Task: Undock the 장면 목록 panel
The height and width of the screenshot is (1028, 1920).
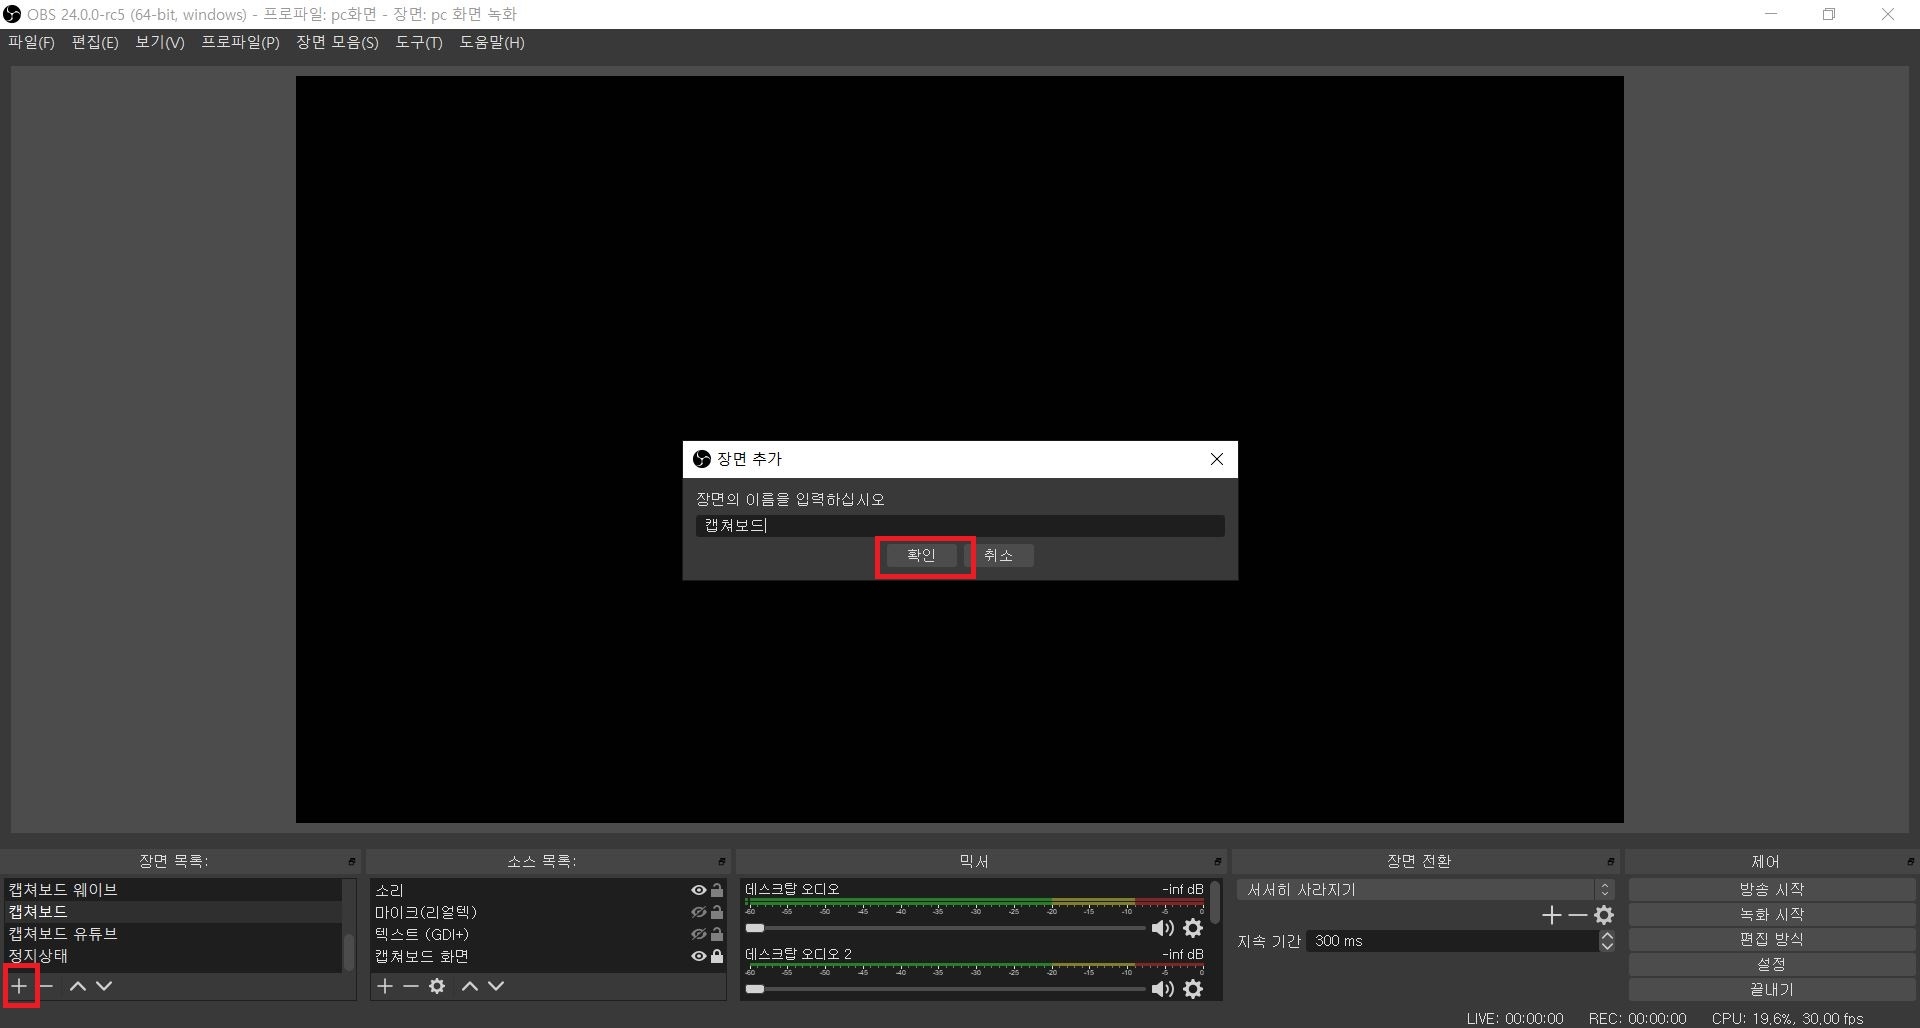Action: [x=352, y=861]
